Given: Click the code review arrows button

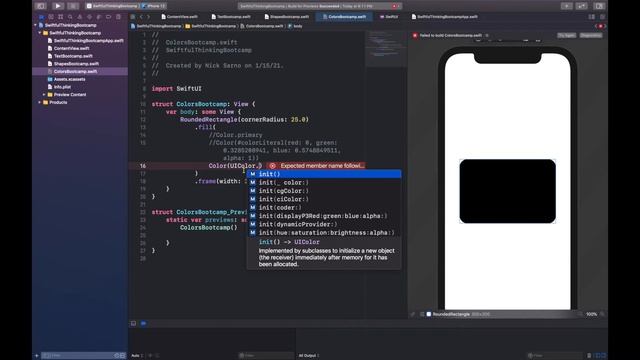Looking at the screenshot, I should [x=581, y=6].
